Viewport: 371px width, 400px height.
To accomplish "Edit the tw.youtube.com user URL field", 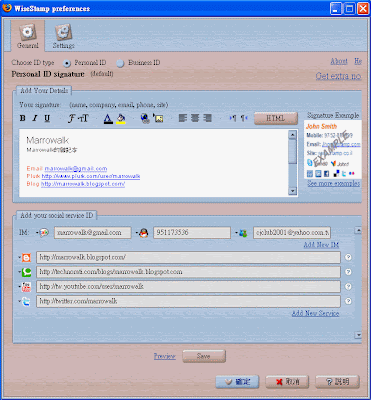I will tap(188, 287).
